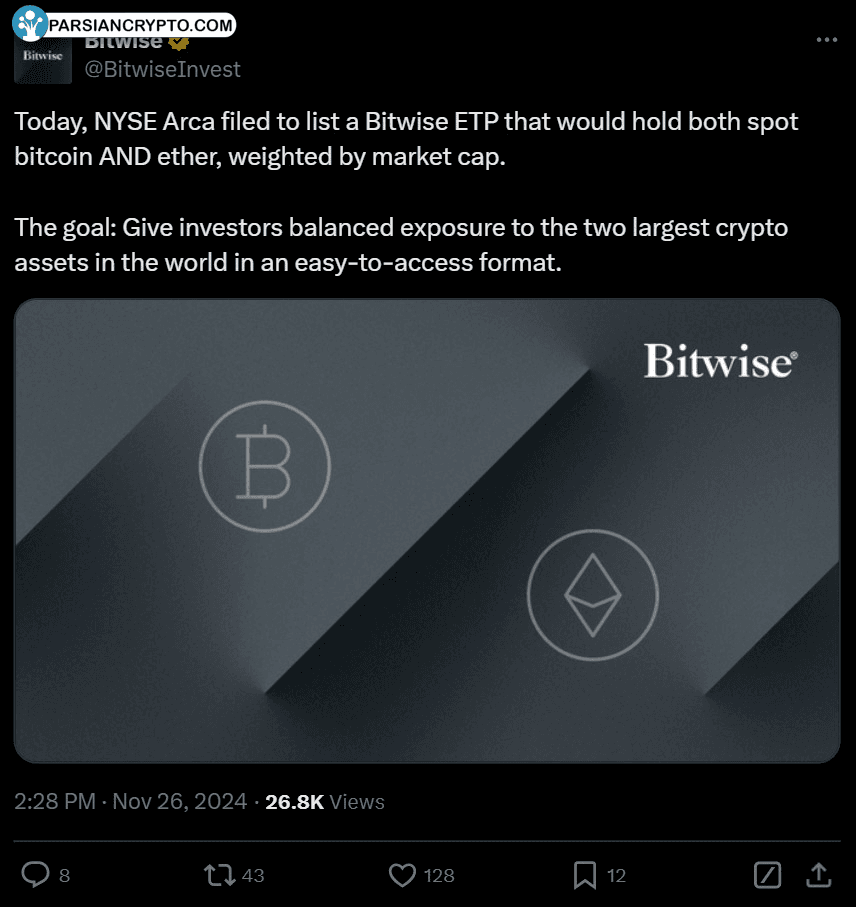Like the tweet with heart icon
Viewport: 856px width, 907px height.
coord(402,875)
